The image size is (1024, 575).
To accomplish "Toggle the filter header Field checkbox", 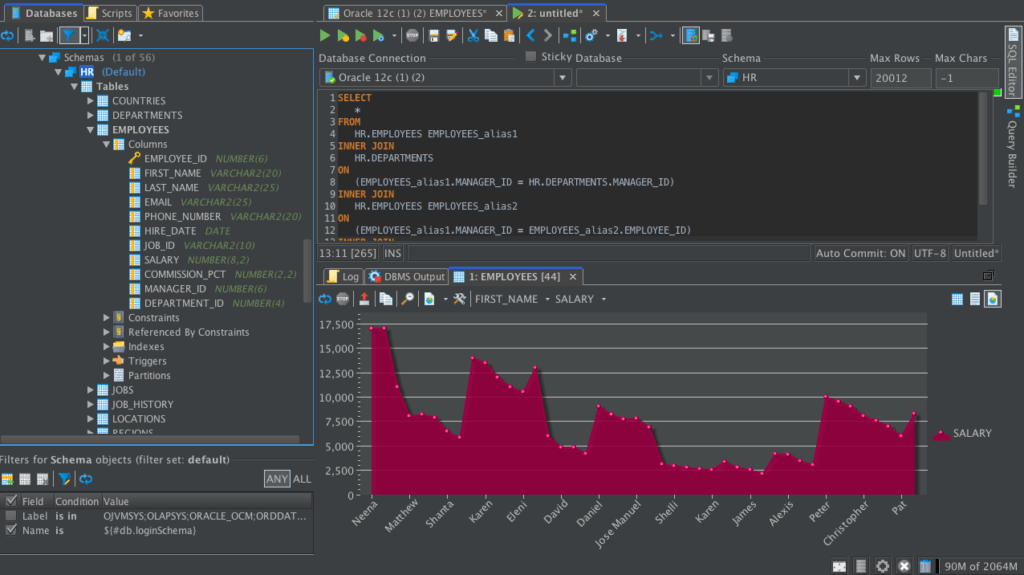I will 11,501.
